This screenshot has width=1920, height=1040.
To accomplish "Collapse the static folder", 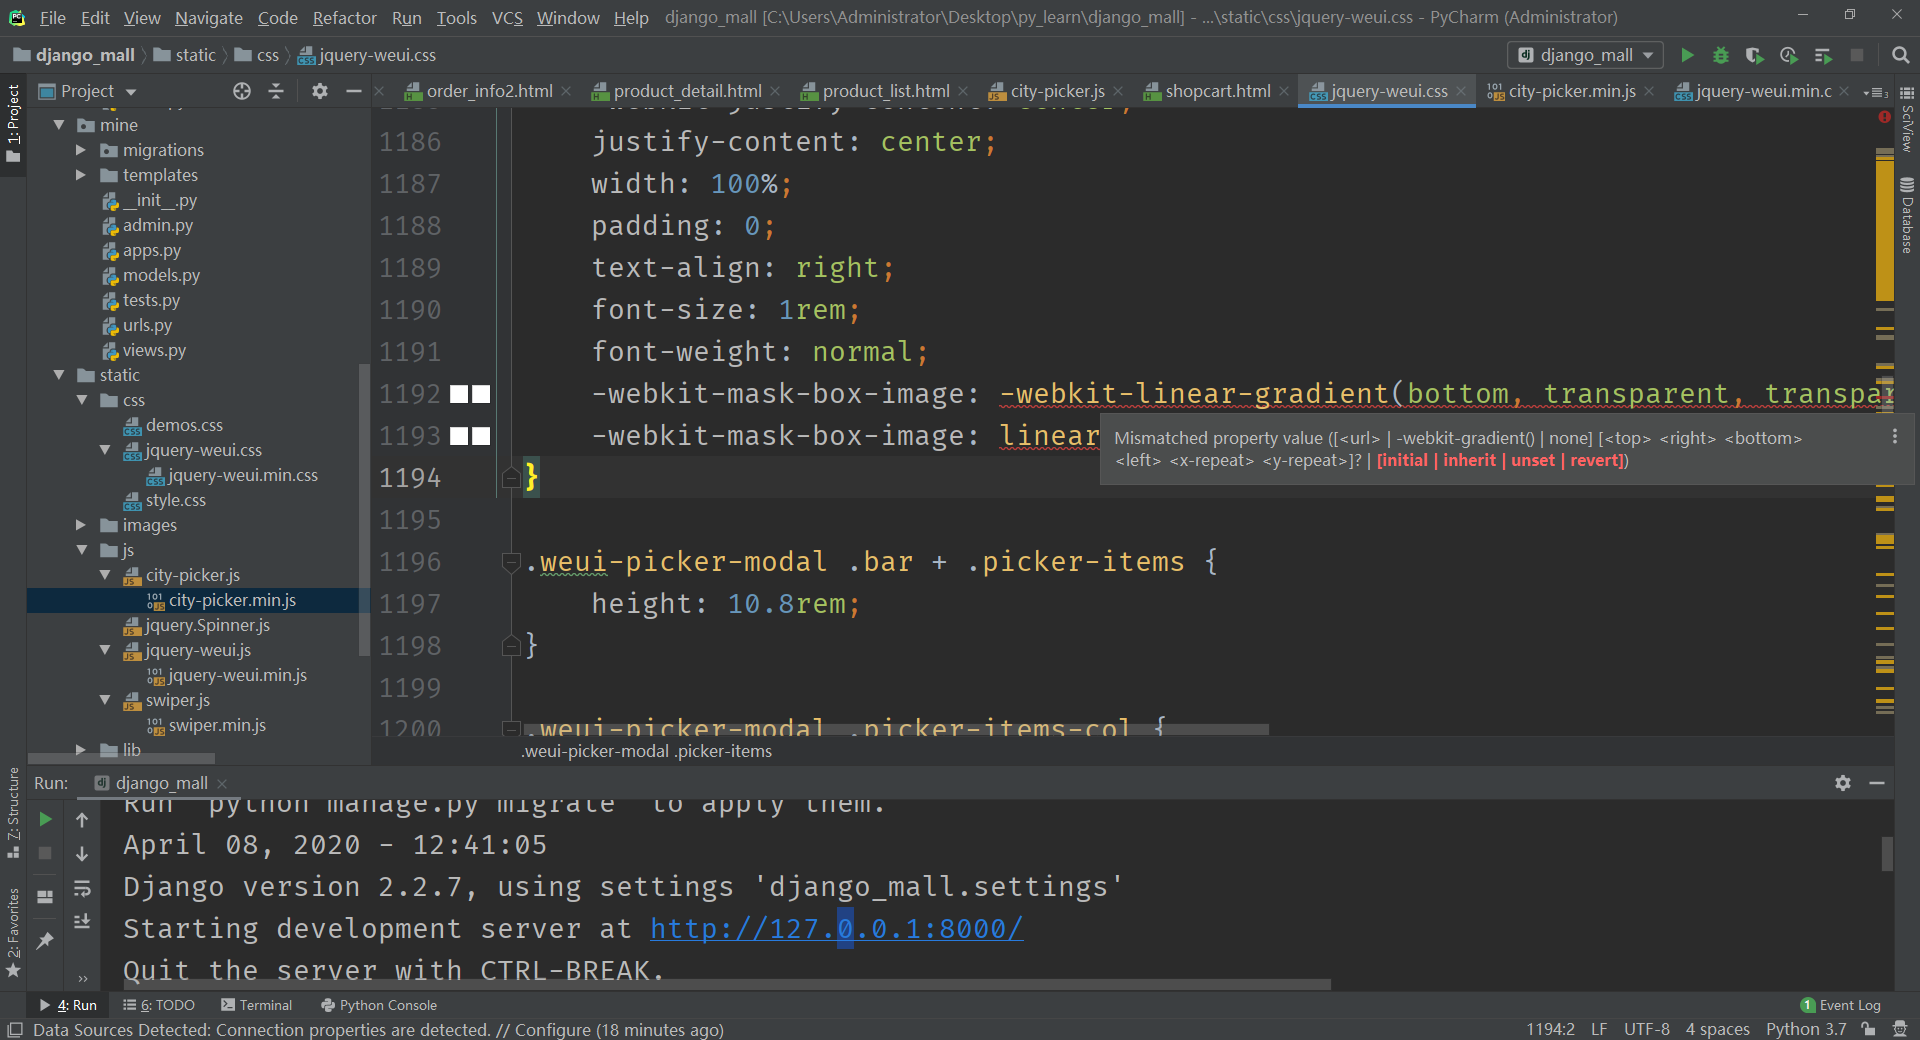I will point(59,375).
